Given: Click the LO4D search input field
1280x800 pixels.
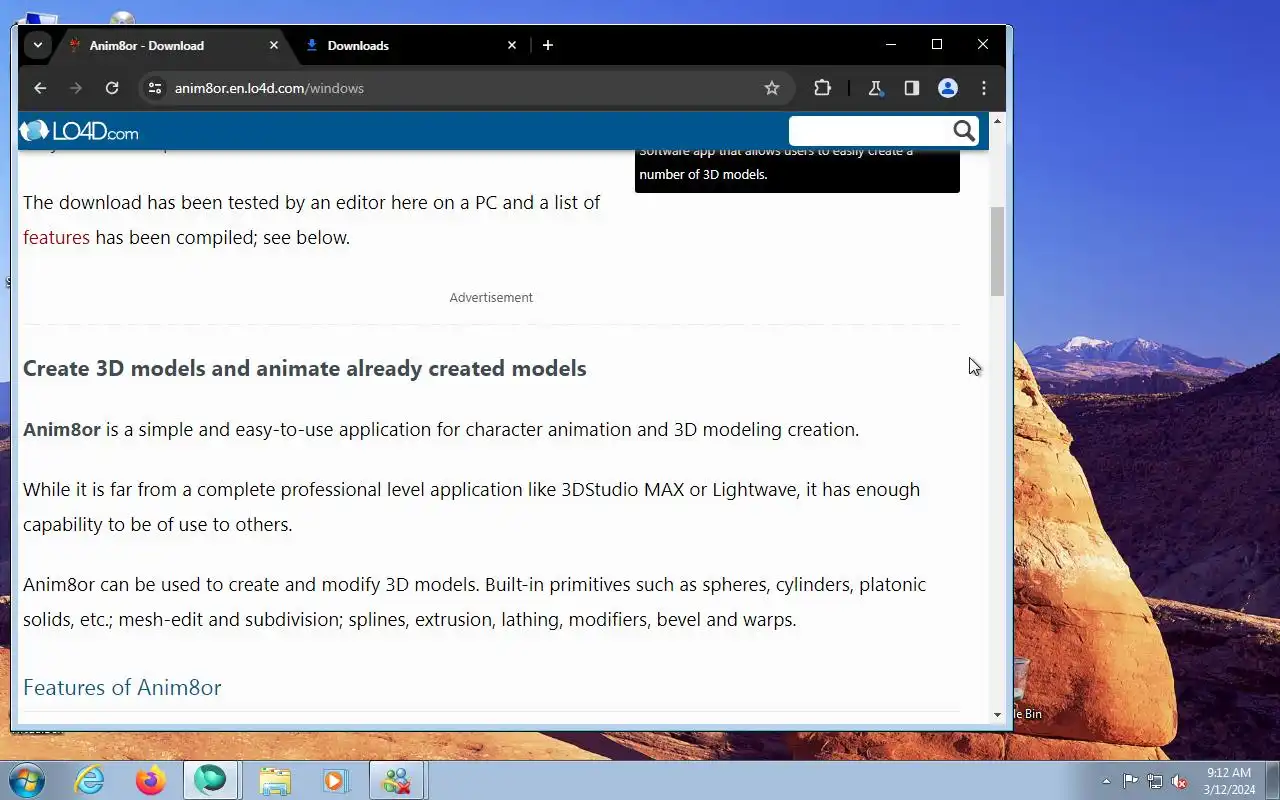Looking at the screenshot, I should click(869, 131).
